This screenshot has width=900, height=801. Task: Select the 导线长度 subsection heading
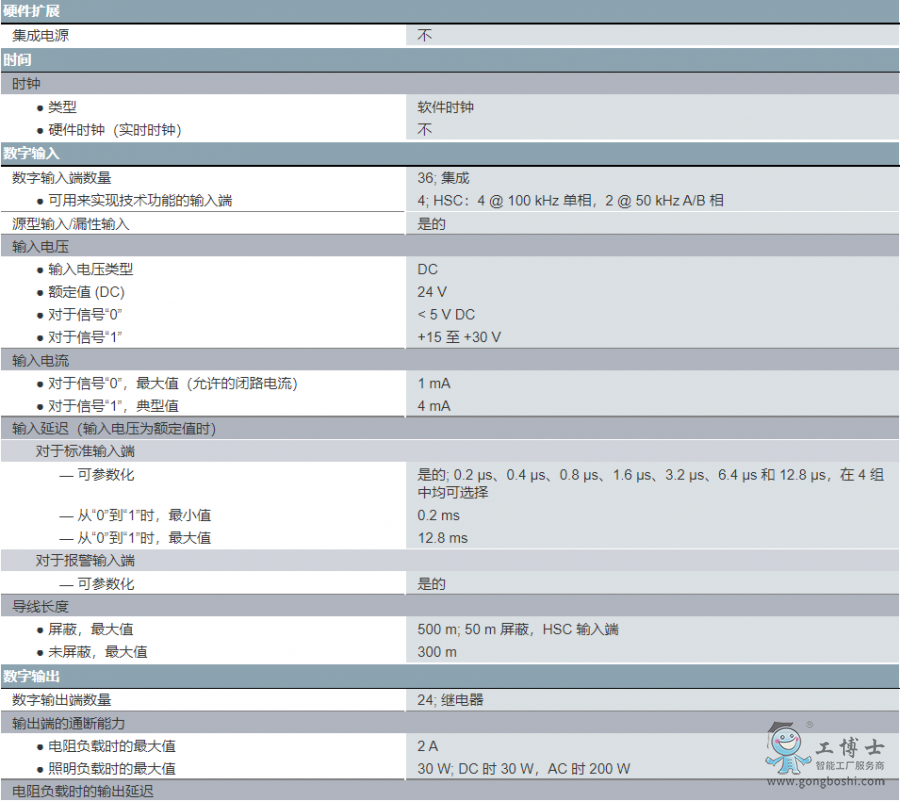(40, 606)
